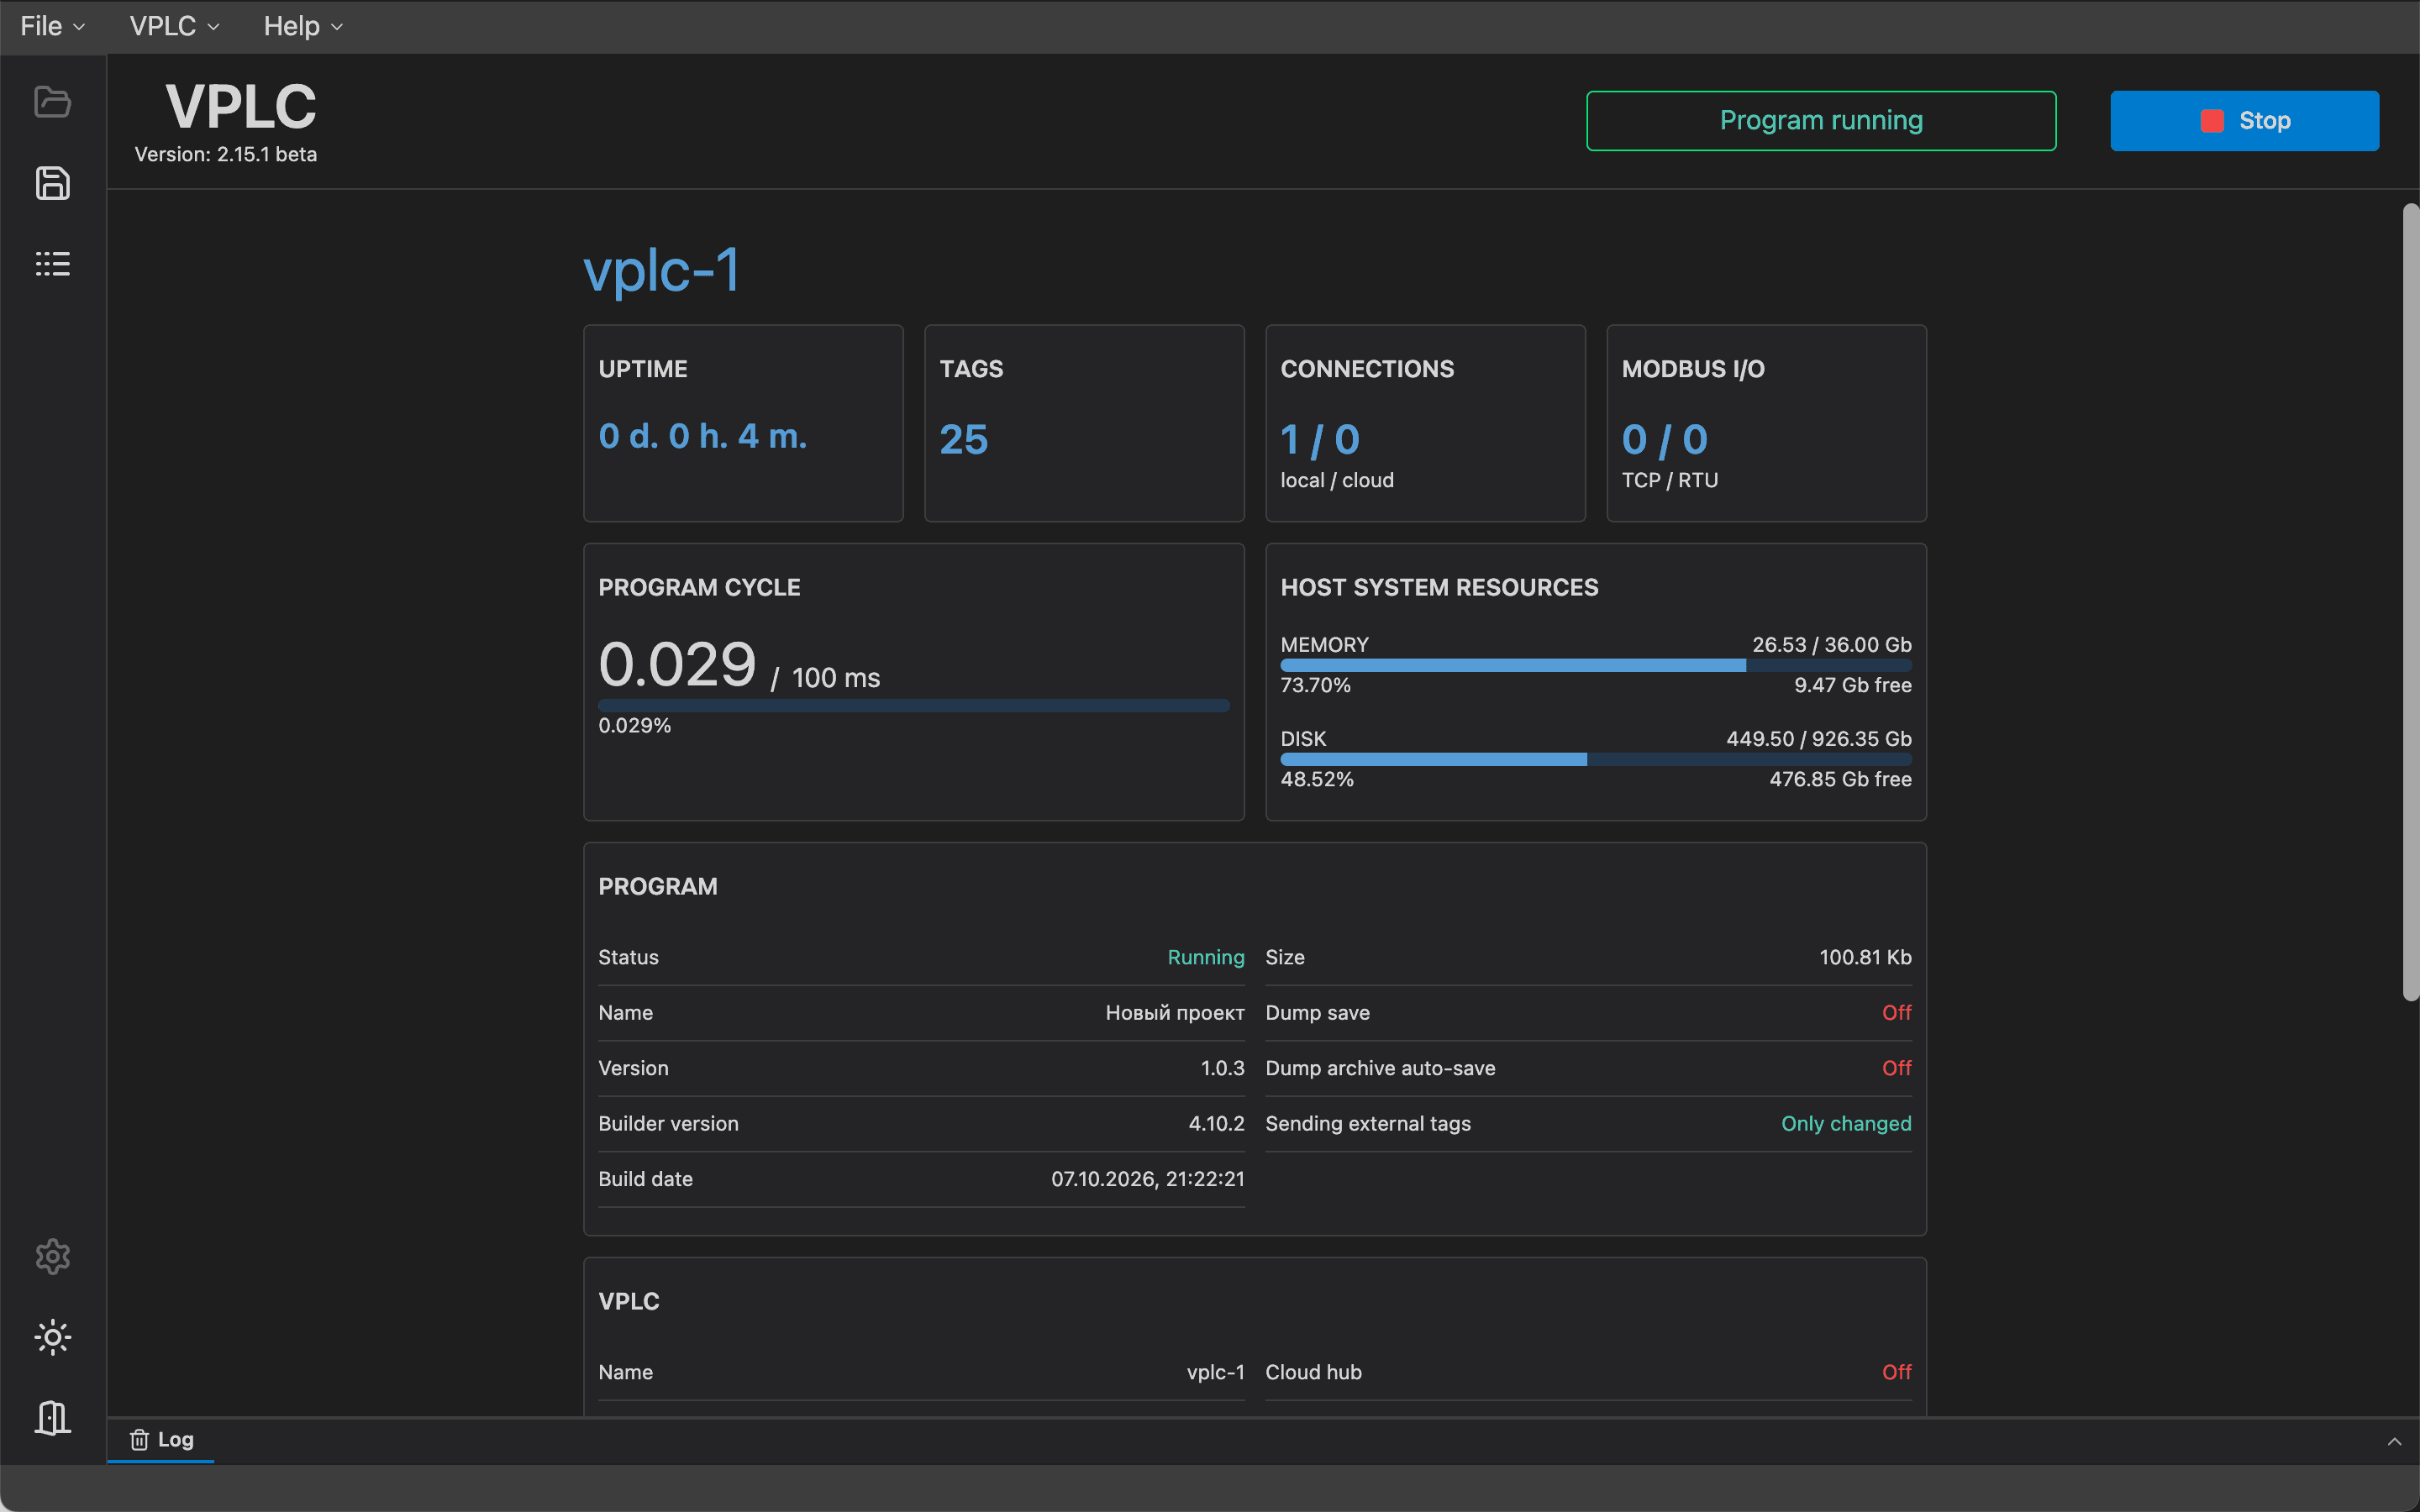Click the program cycle progress bar
The height and width of the screenshot is (1512, 2420).
click(914, 705)
